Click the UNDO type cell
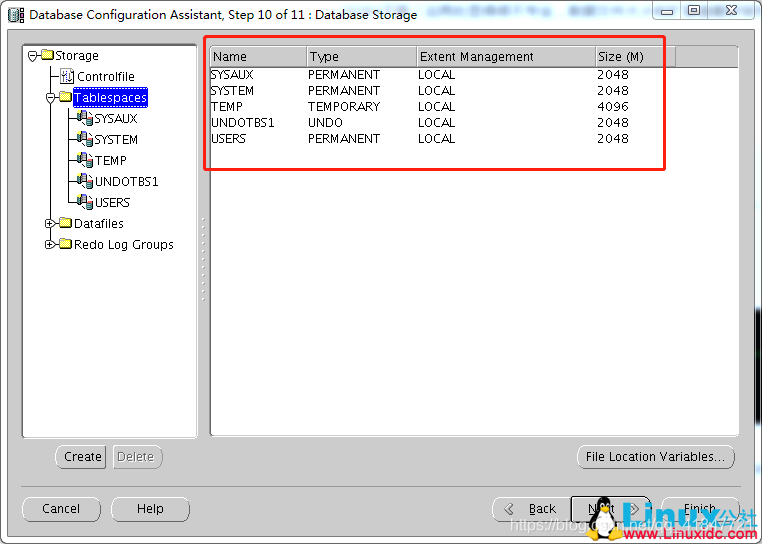The height and width of the screenshot is (544, 762). (325, 123)
